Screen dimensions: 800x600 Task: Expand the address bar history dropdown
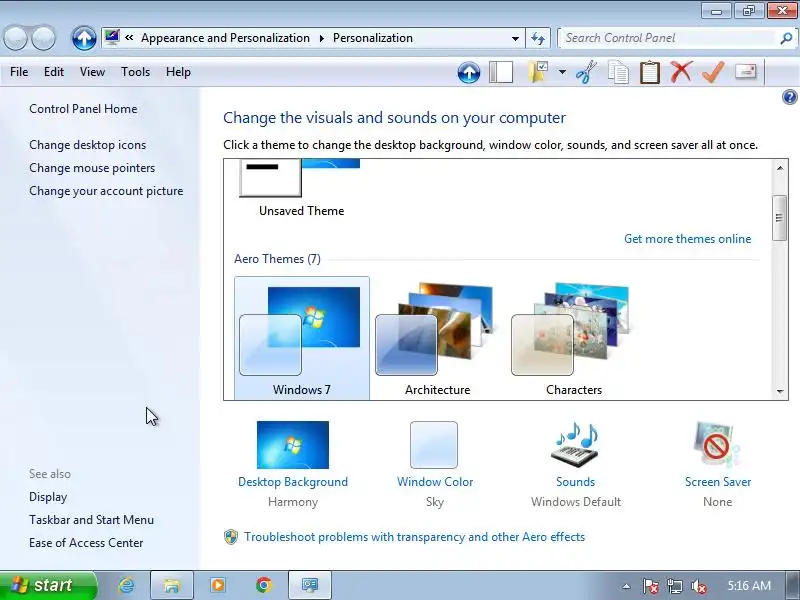pos(515,38)
